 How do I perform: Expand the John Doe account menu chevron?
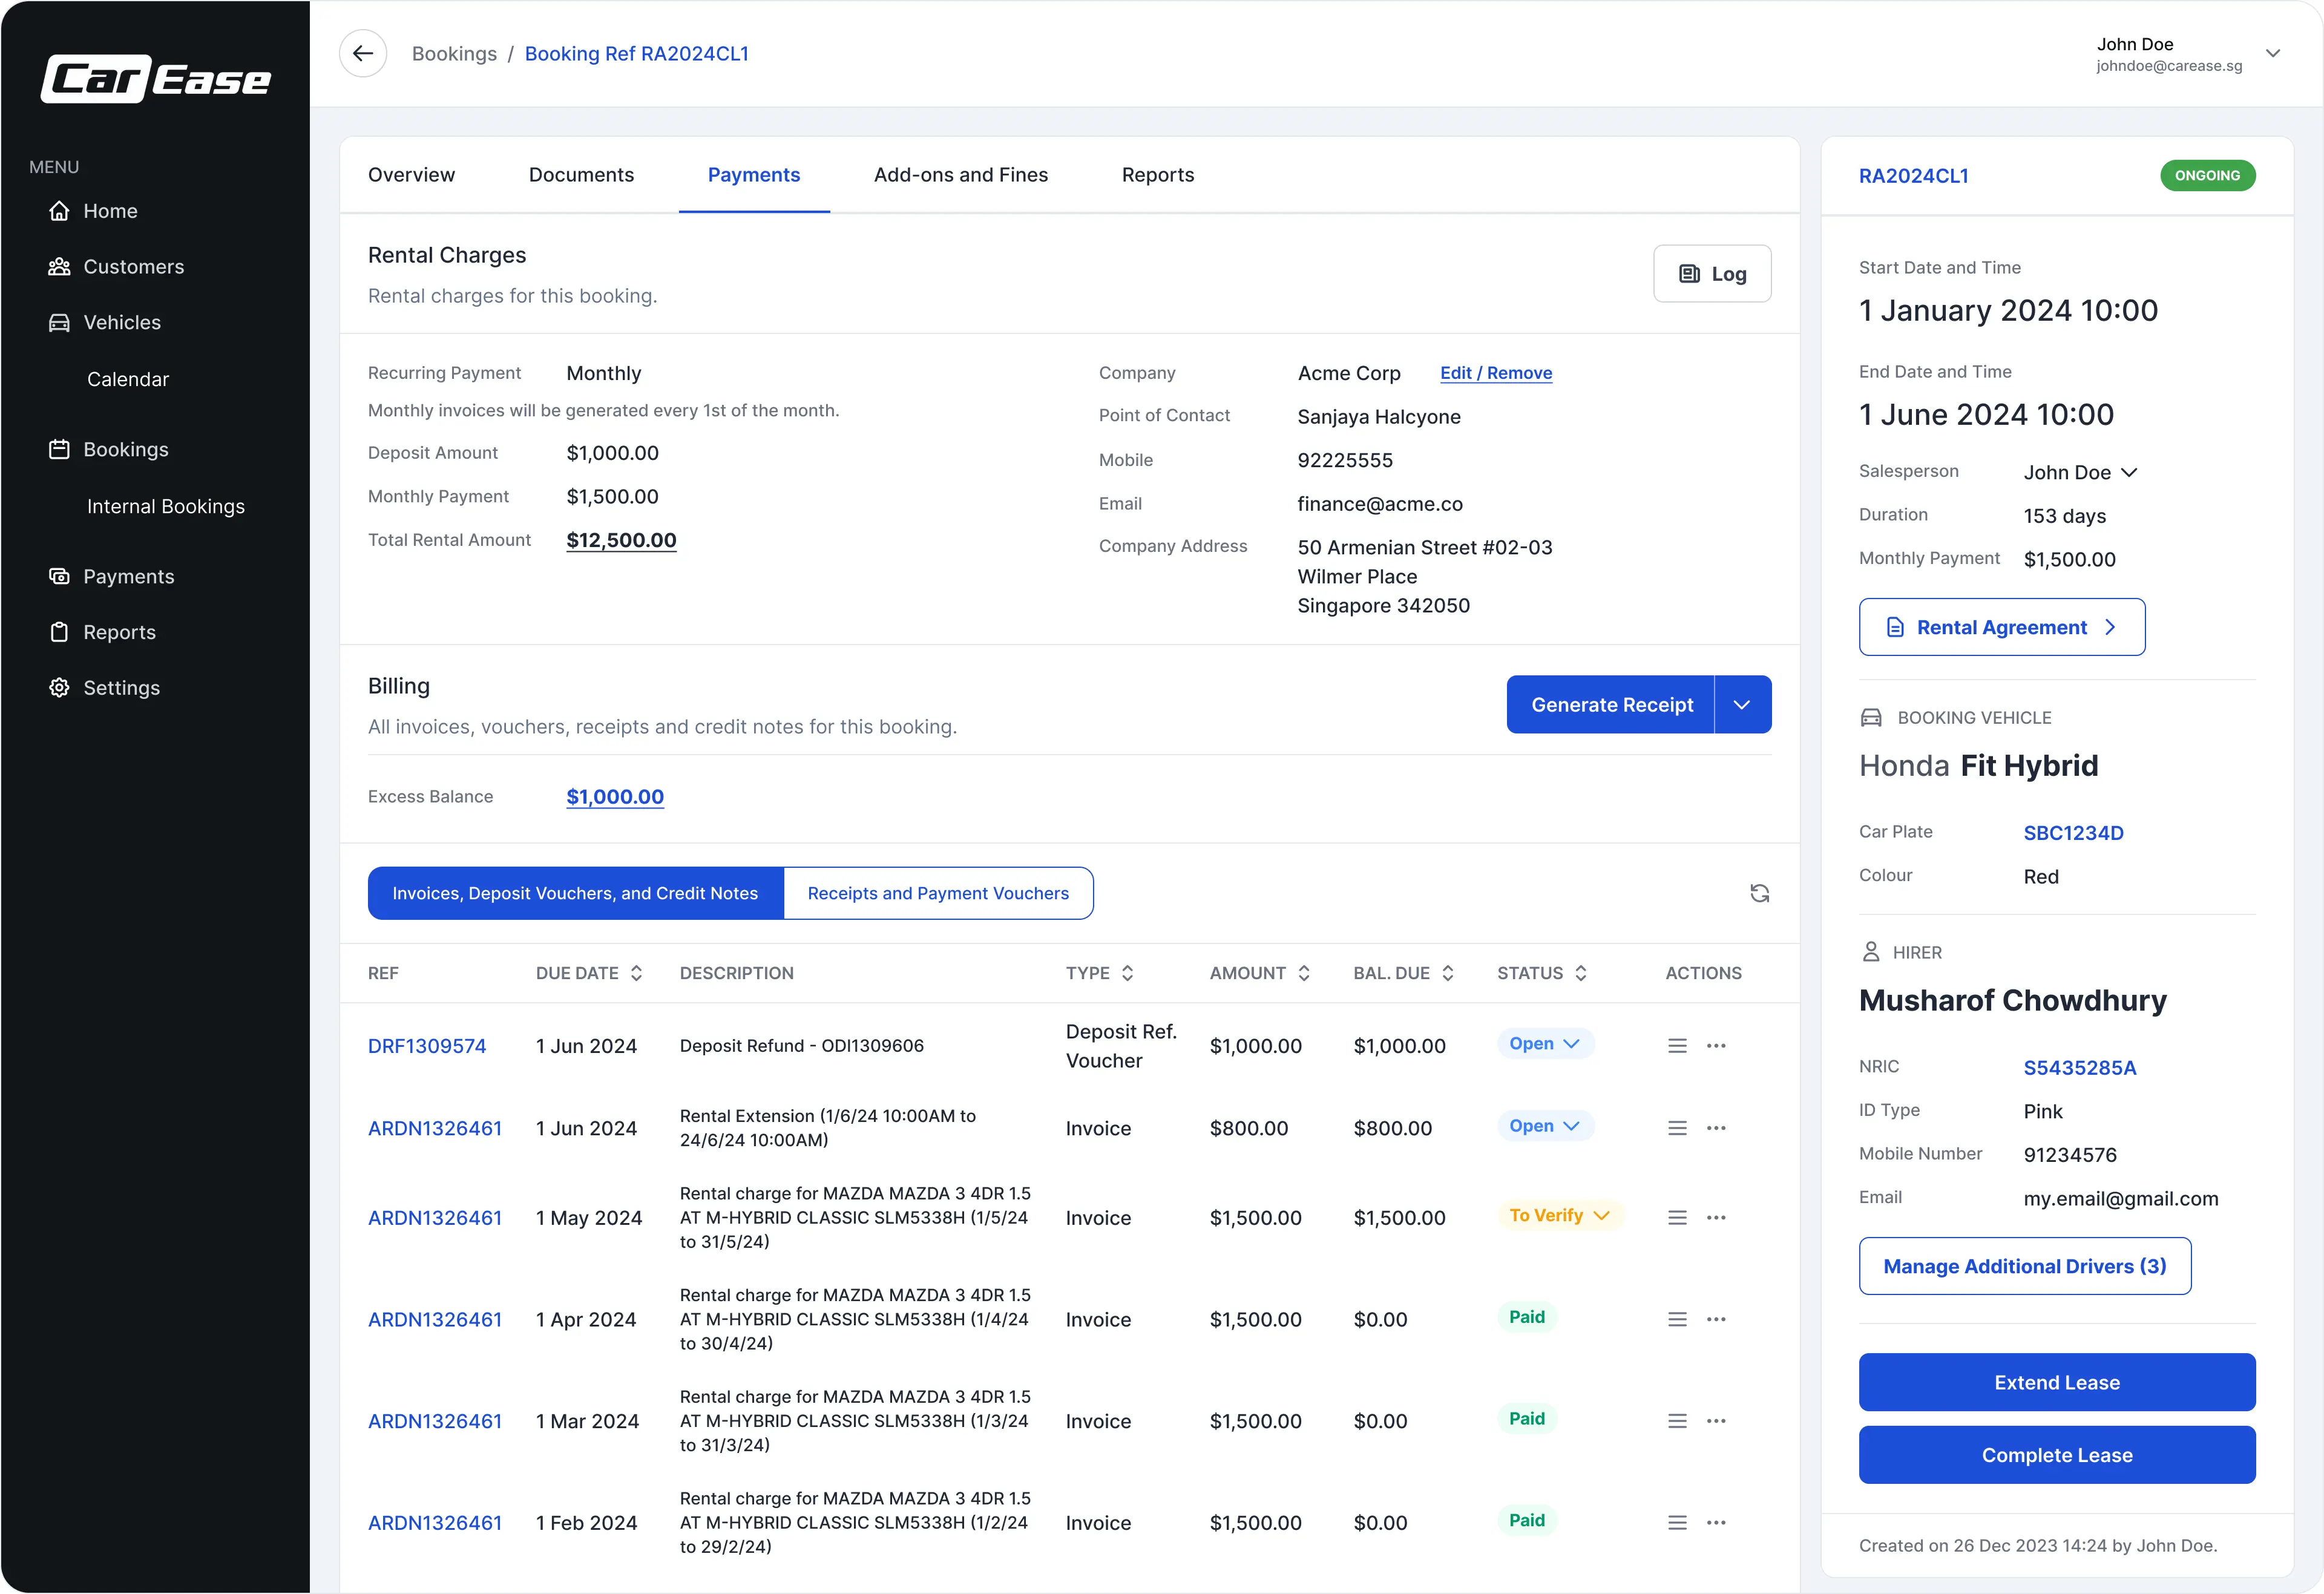2272,53
